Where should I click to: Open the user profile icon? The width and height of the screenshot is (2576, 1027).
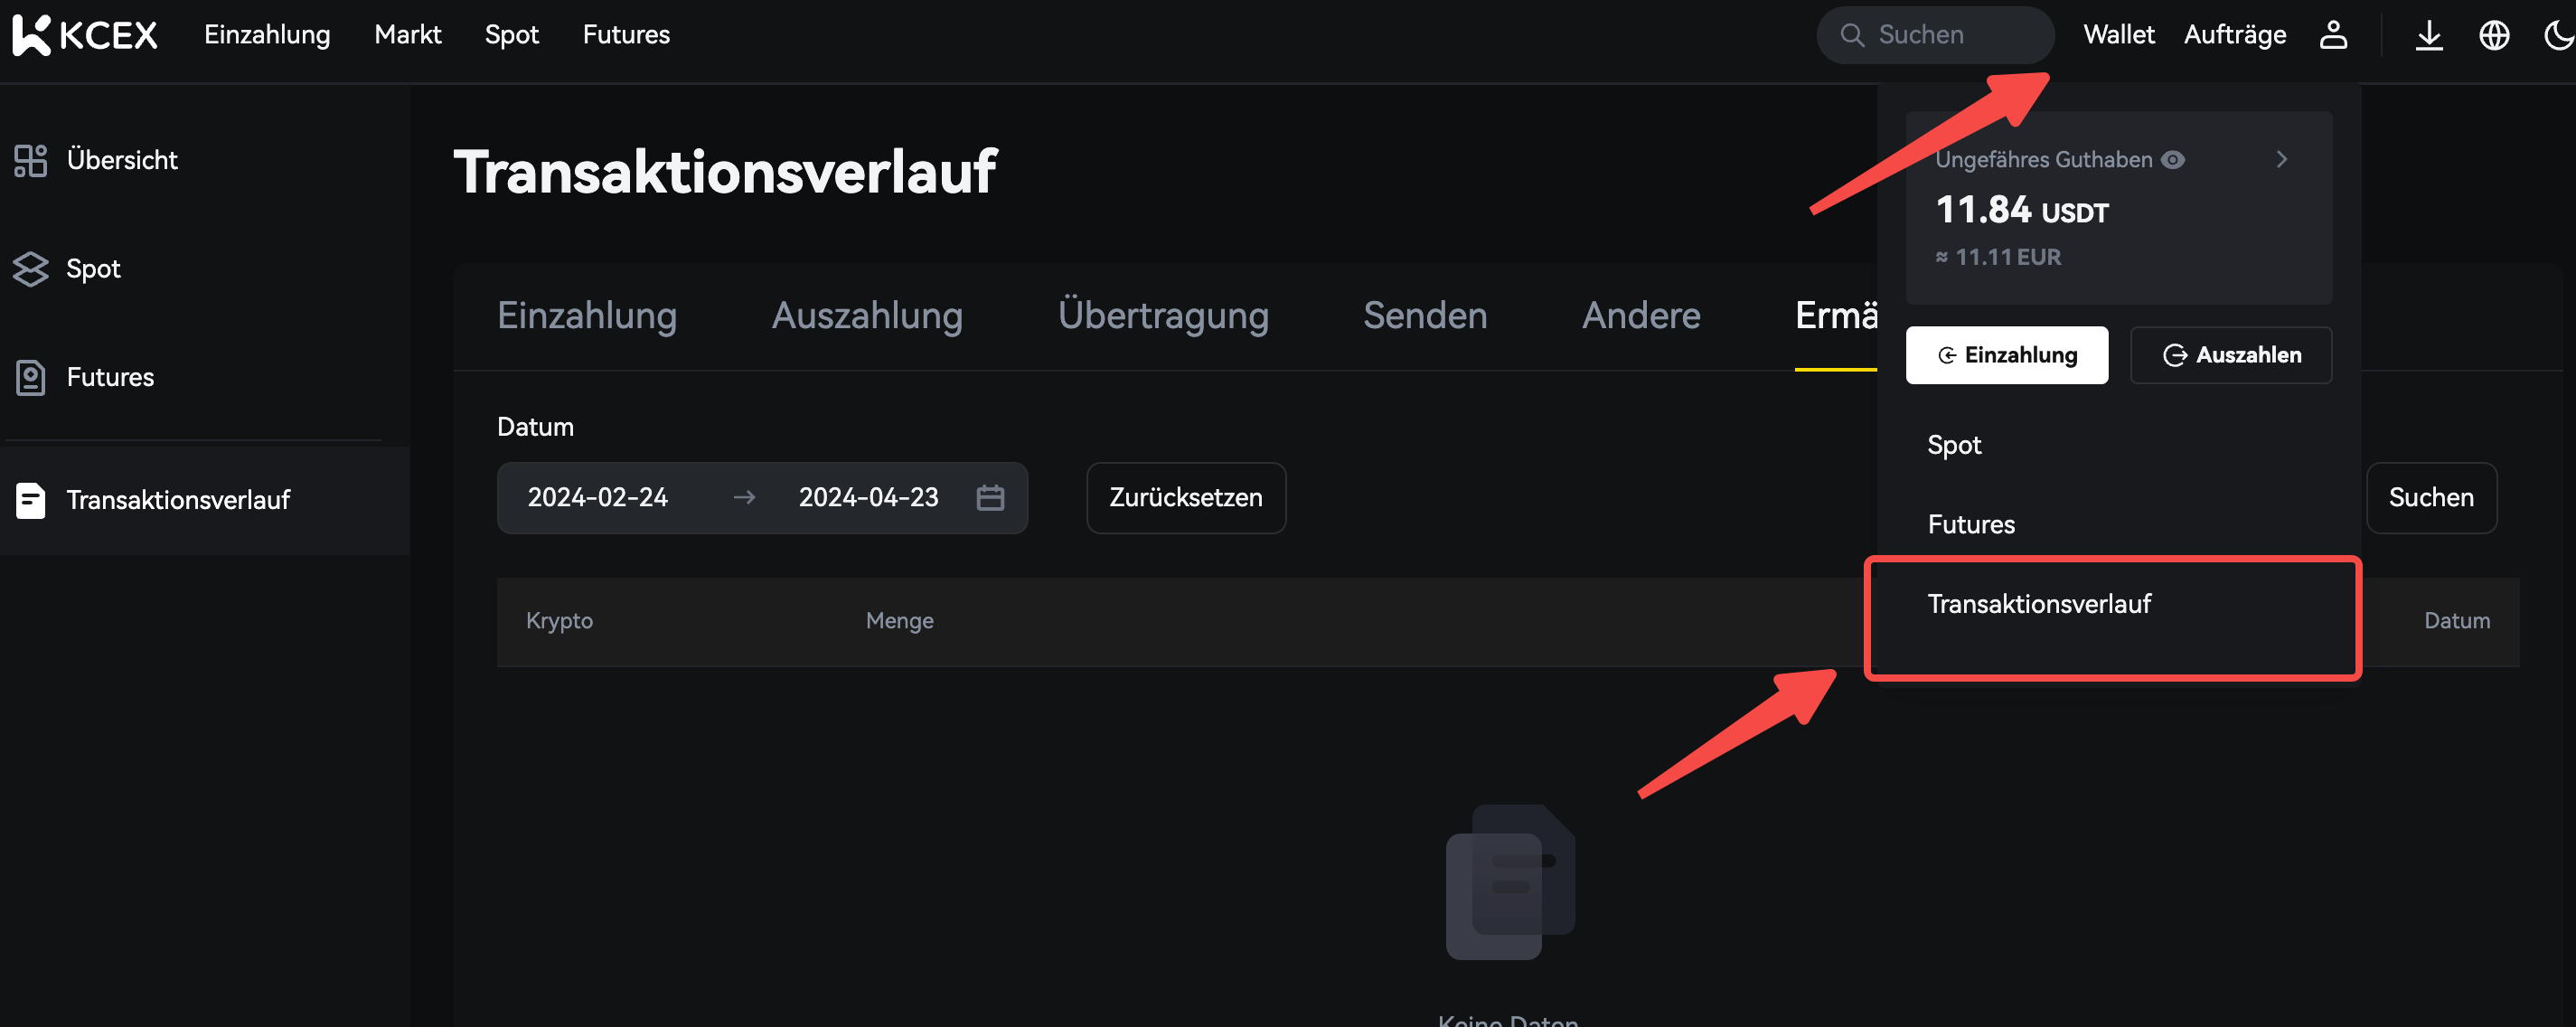(x=2333, y=35)
